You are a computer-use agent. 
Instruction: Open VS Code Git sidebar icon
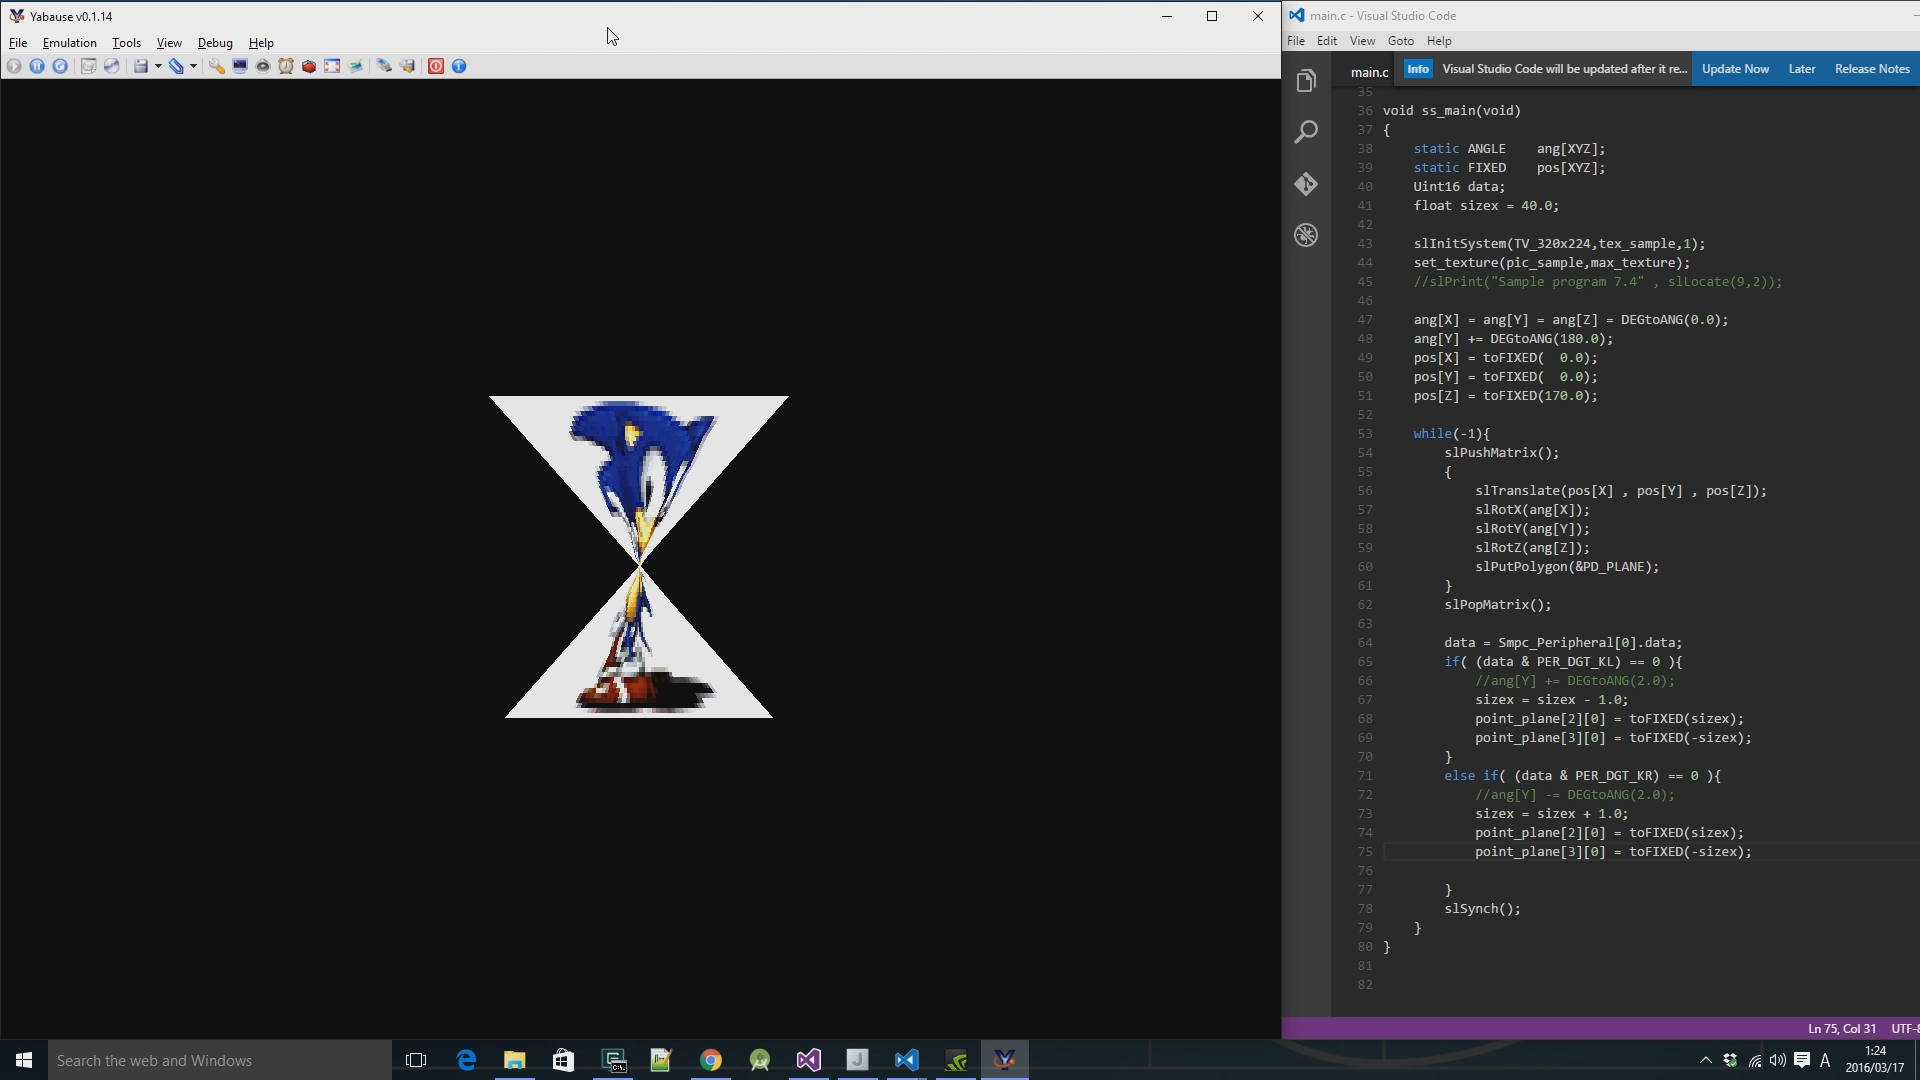pos(1306,184)
